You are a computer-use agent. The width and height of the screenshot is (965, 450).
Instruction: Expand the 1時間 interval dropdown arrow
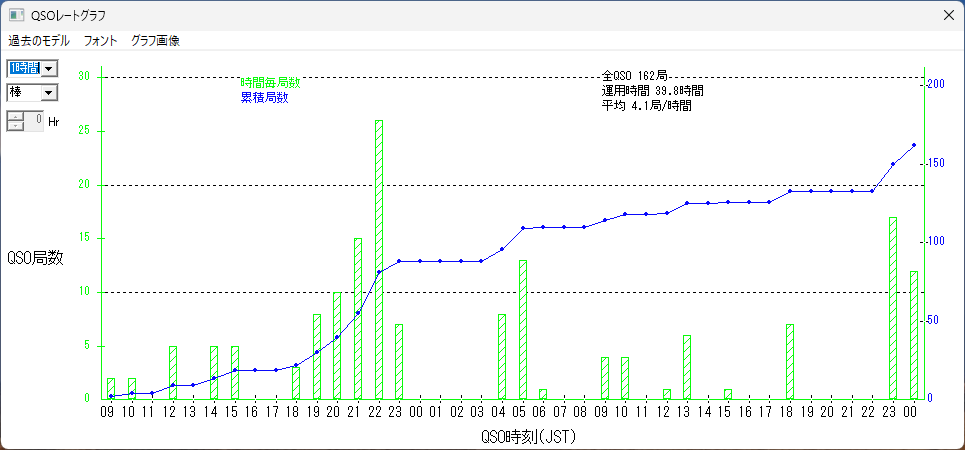pos(49,68)
